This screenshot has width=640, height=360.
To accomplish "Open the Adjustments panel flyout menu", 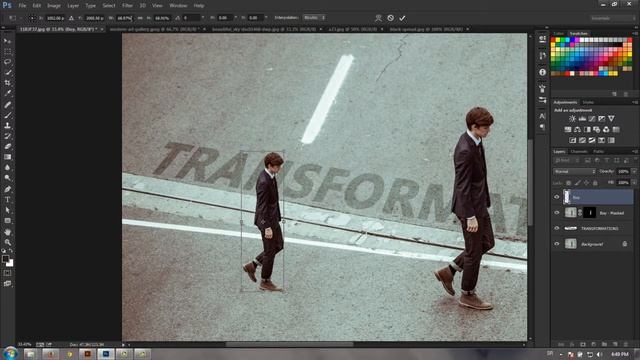I will point(635,102).
